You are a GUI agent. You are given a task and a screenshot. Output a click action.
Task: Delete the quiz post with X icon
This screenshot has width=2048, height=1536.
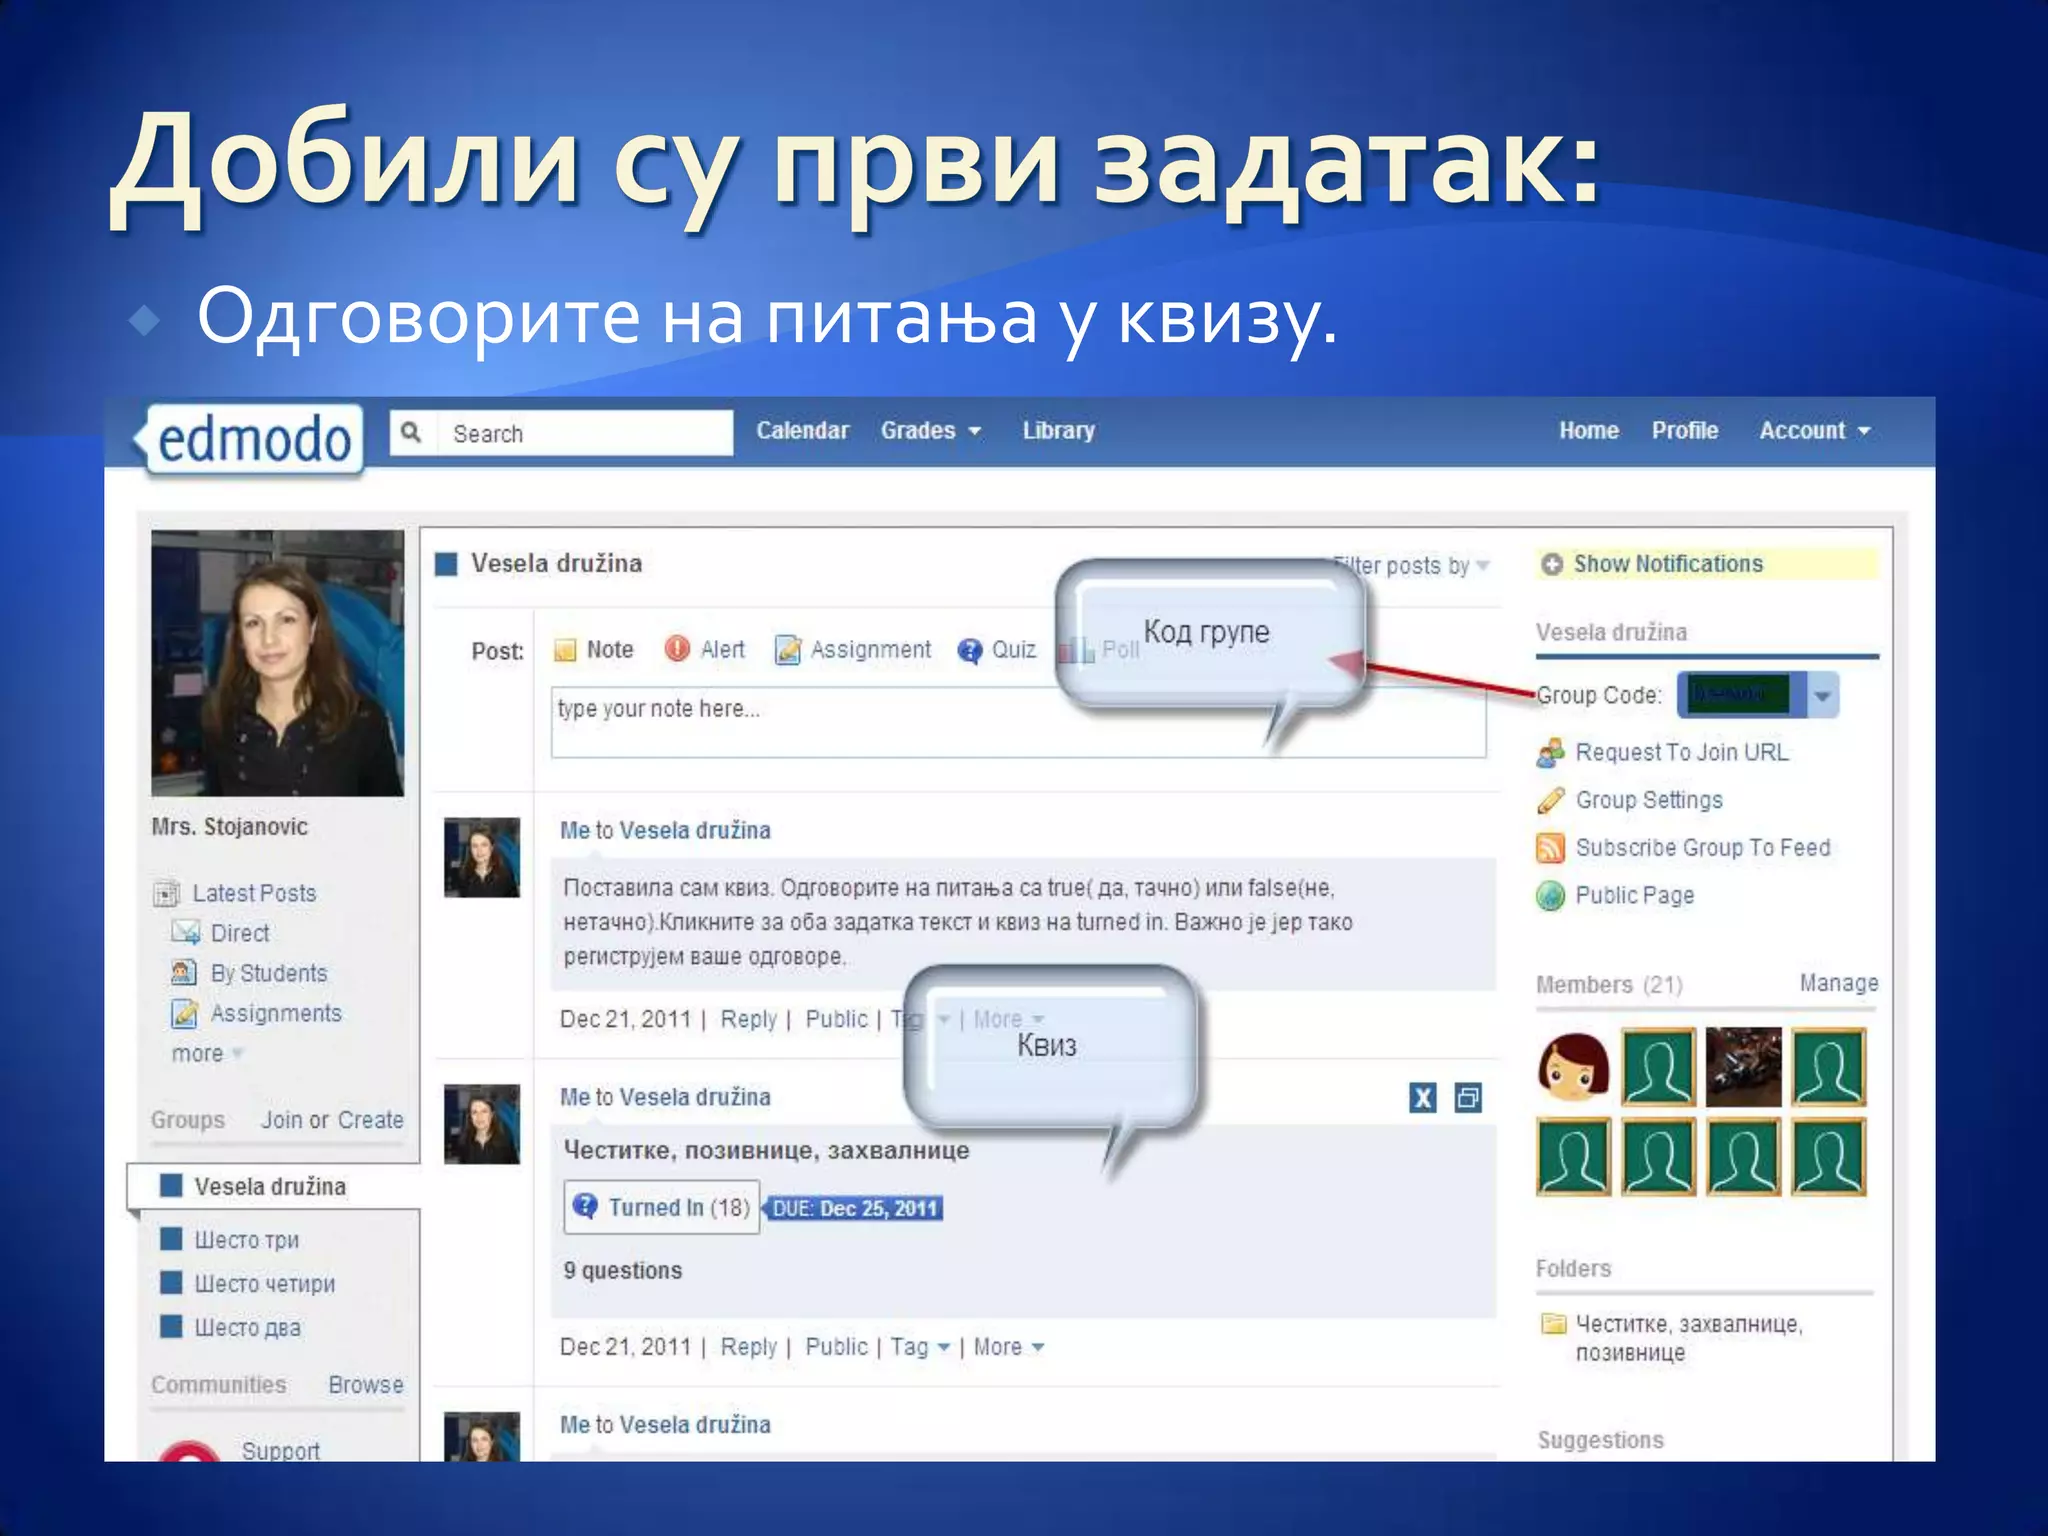(1423, 1098)
